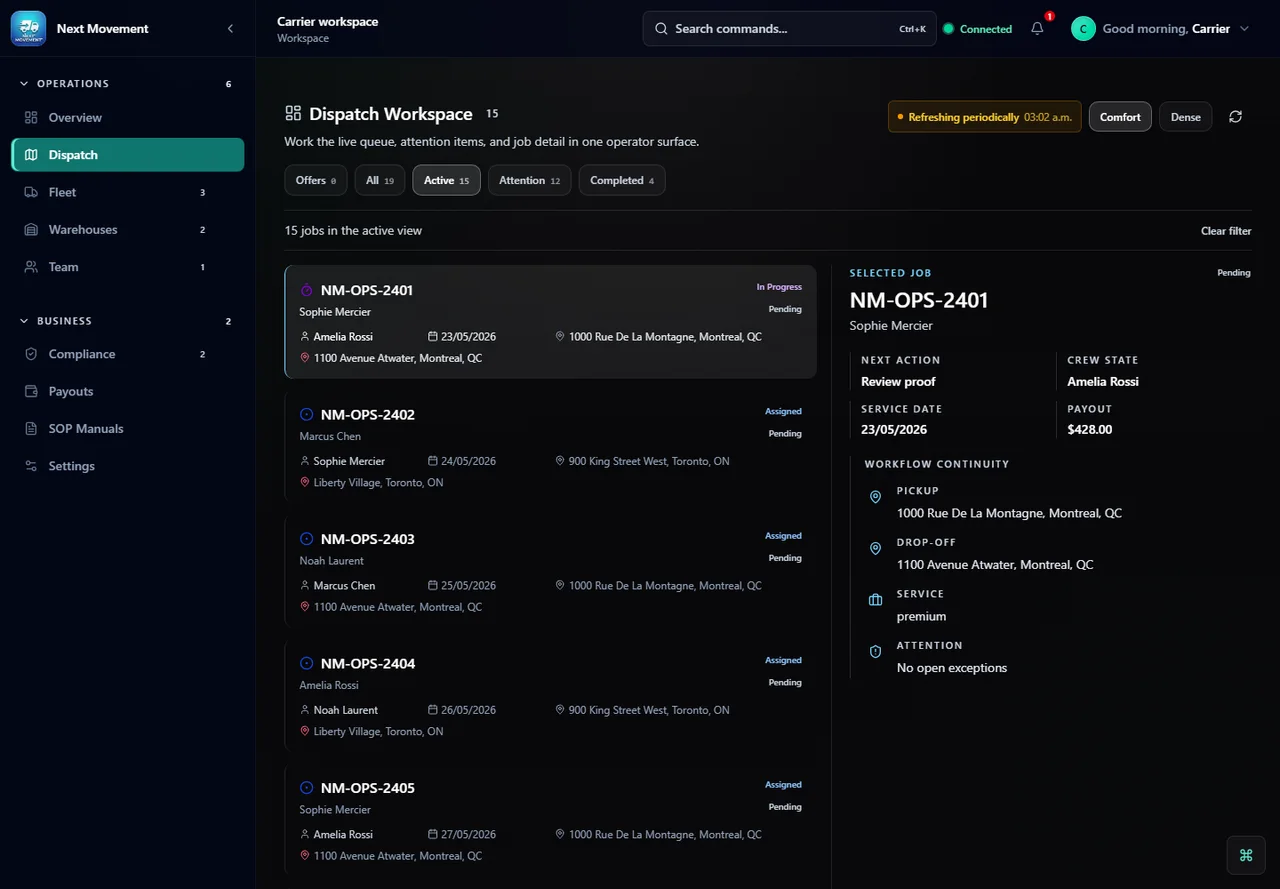1280x889 pixels.
Task: Click the refresh icon button
Action: 1236,117
